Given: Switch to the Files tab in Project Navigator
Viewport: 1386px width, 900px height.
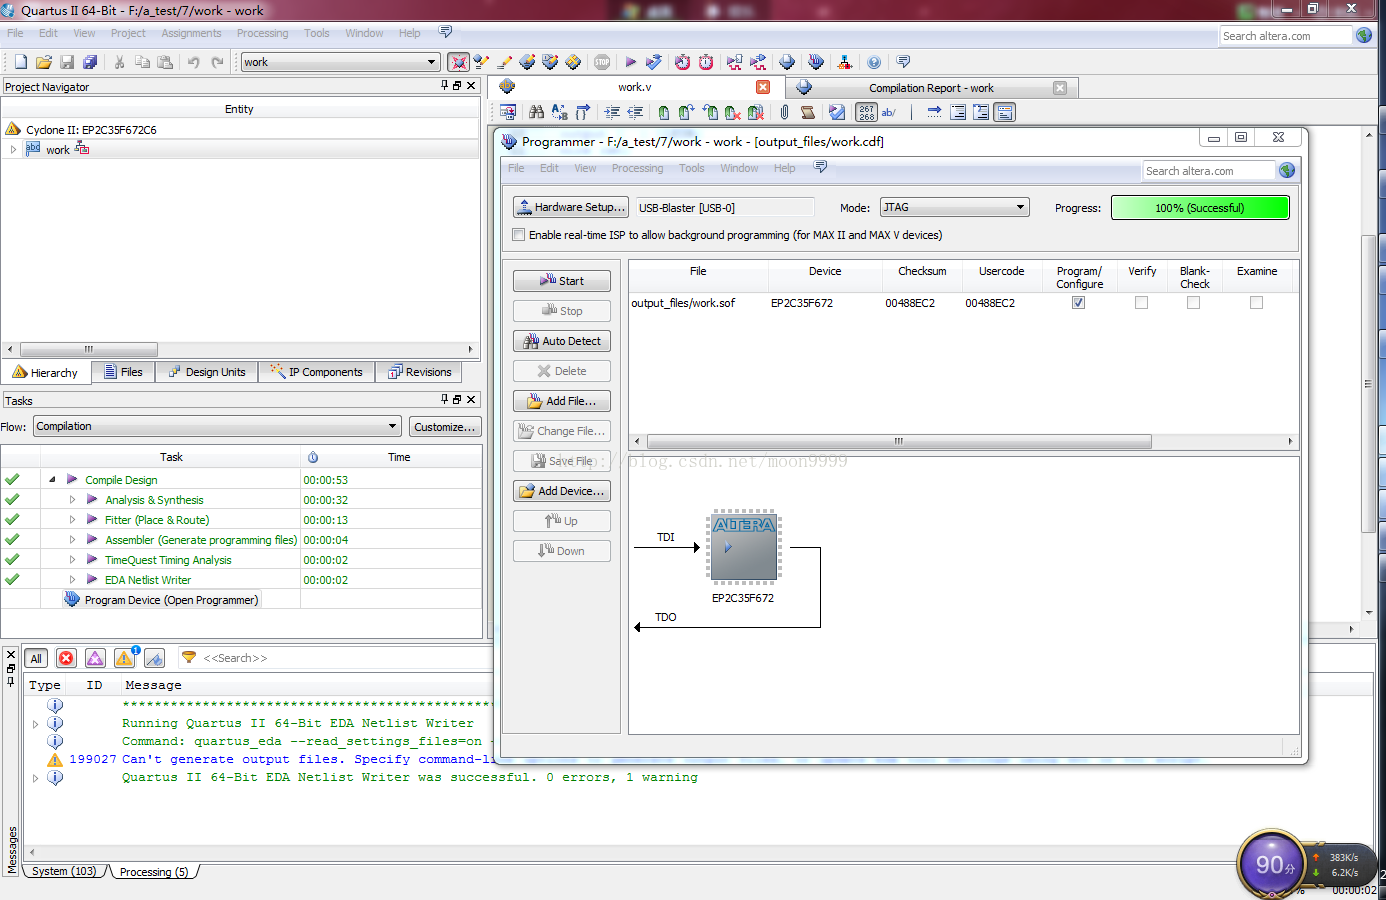Looking at the screenshot, I should click(124, 372).
